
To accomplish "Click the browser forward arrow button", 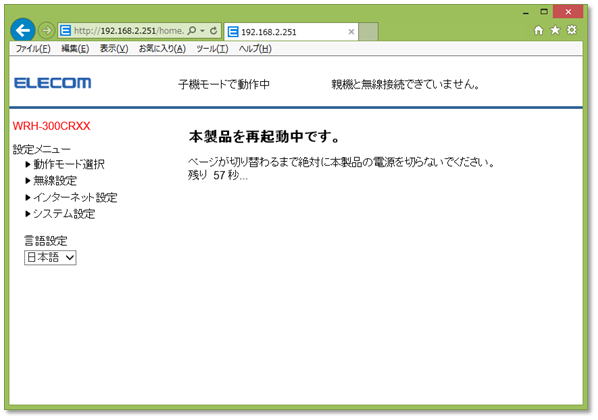I will pyautogui.click(x=47, y=31).
